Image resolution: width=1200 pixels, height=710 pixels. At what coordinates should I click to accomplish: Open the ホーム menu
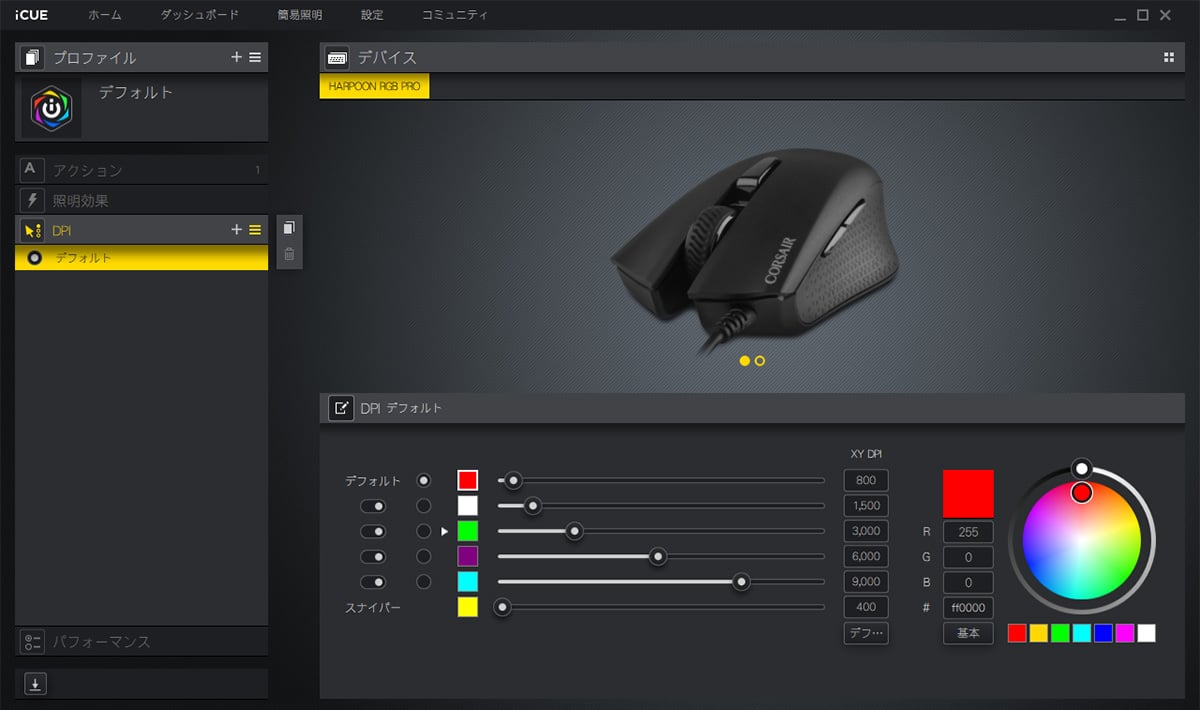pos(105,15)
